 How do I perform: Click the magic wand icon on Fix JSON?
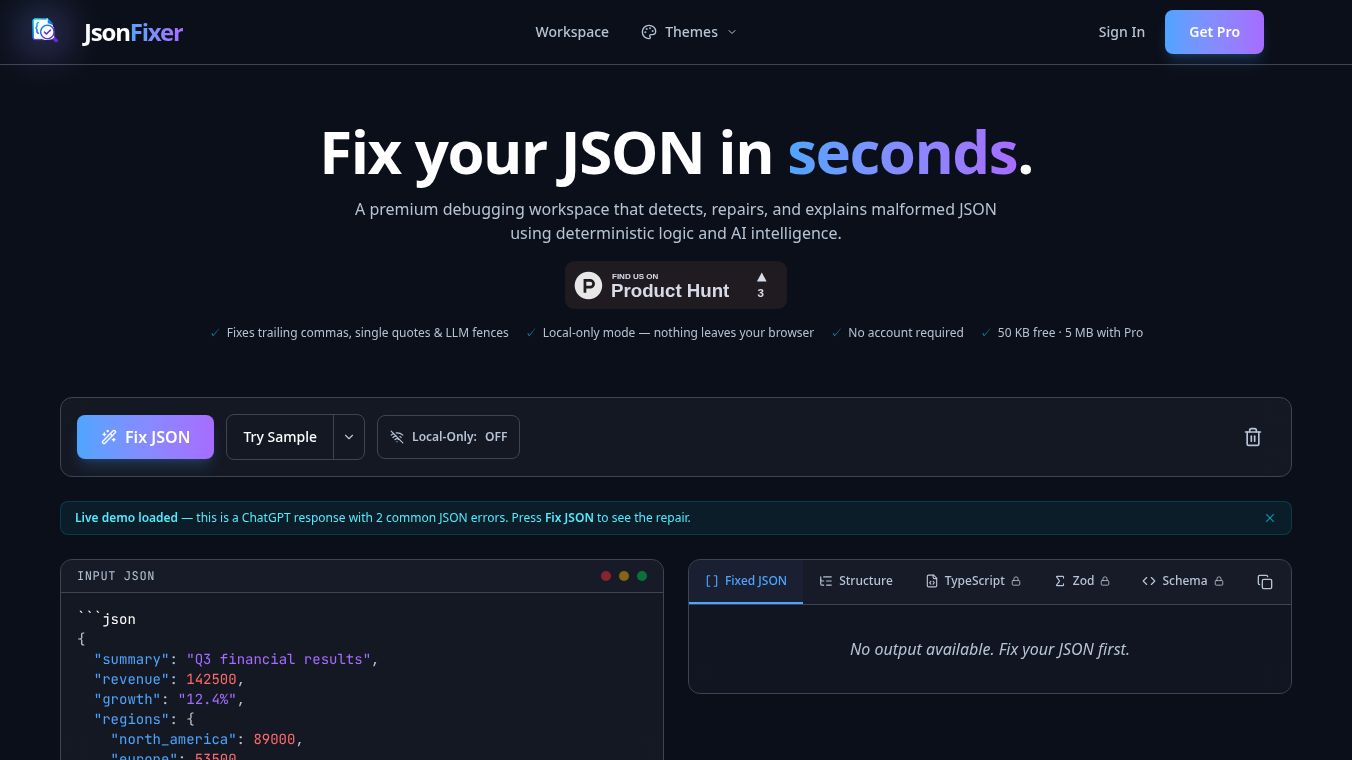point(109,437)
